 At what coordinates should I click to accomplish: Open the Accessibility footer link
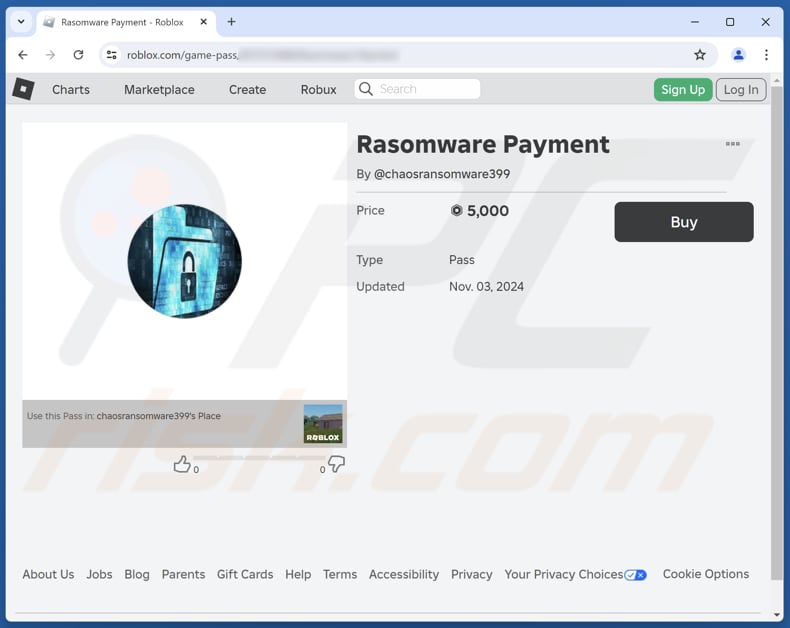404,574
